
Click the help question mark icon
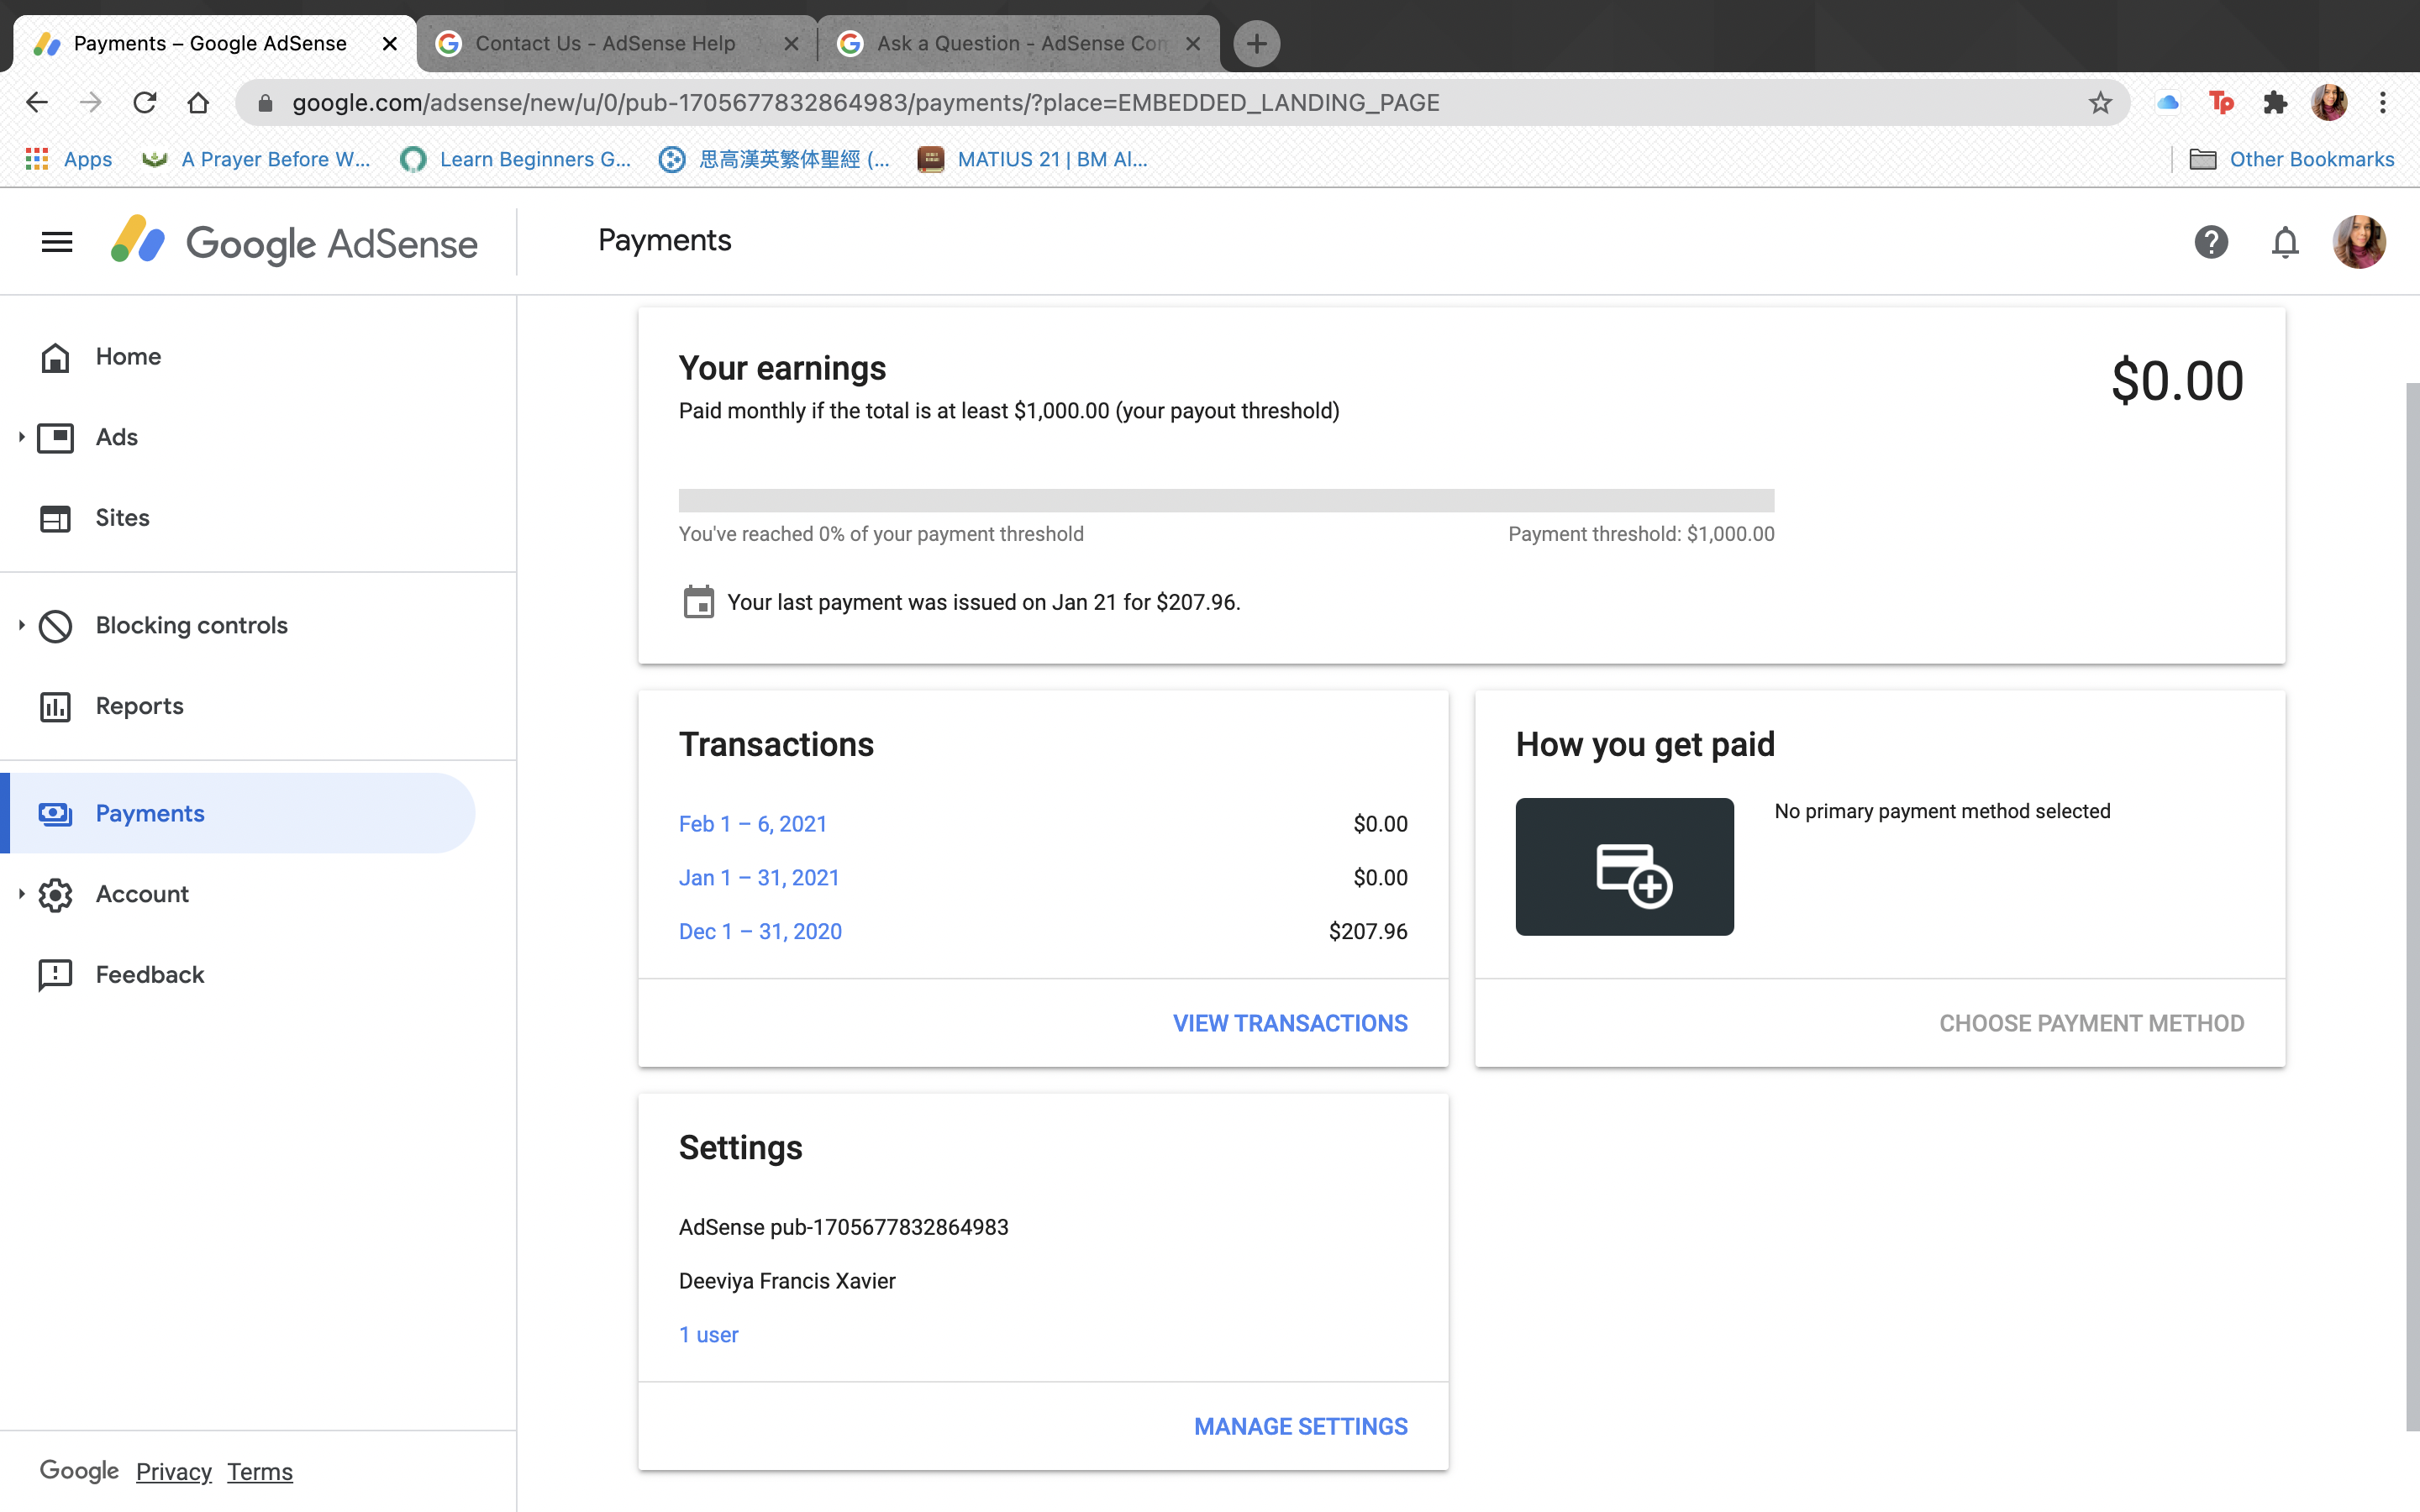2211,242
